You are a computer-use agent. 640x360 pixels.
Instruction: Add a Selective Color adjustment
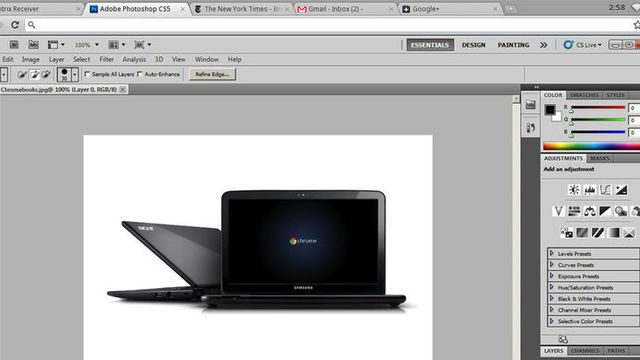tap(629, 233)
